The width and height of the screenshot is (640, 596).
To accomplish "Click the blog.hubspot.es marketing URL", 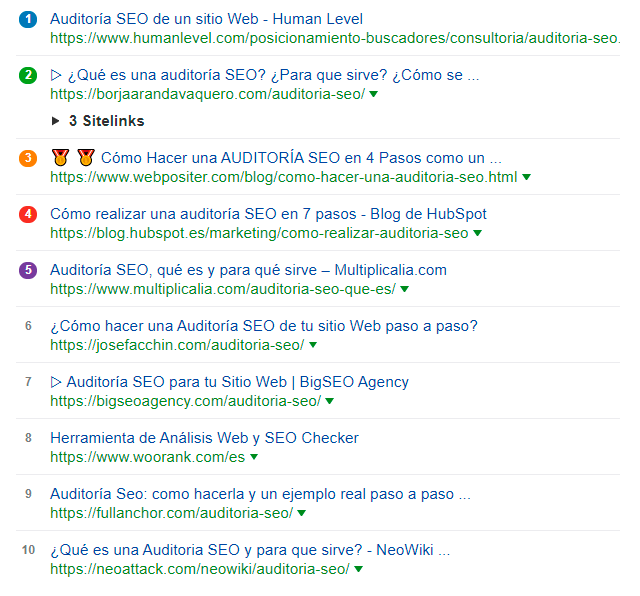I will point(259,233).
